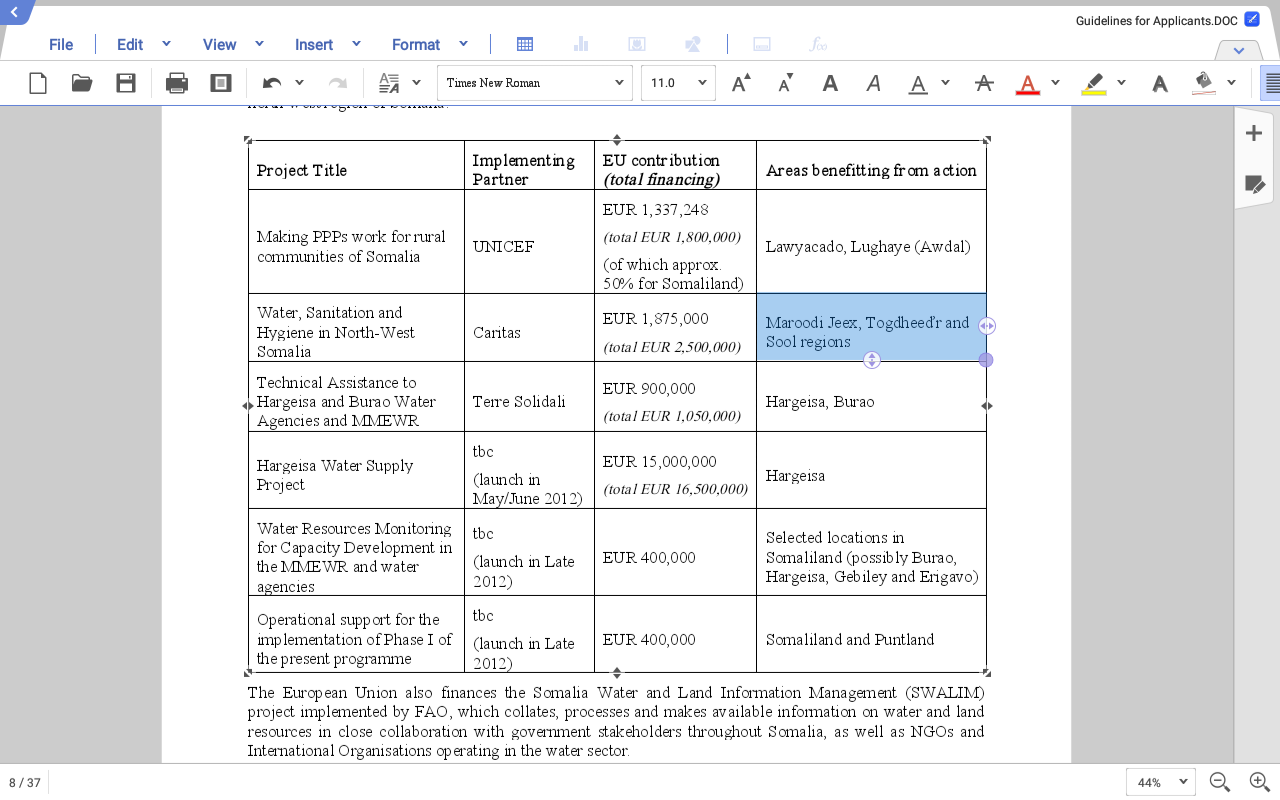Open Times New Roman font dropdown
Image resolution: width=1280 pixels, height=800 pixels.
point(535,83)
